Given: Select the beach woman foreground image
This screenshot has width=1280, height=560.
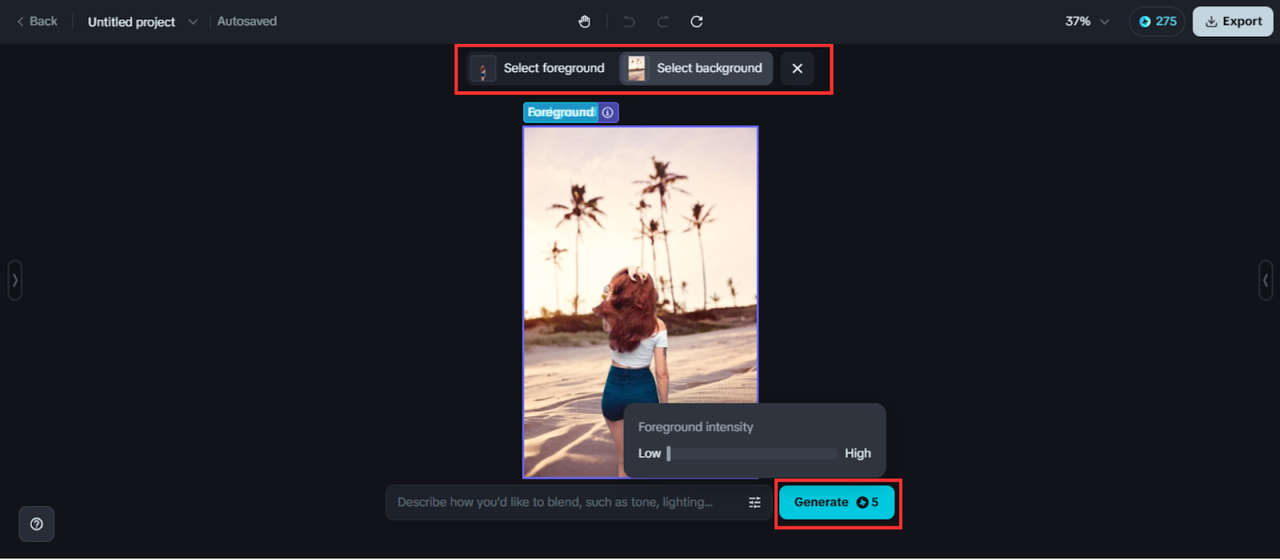Looking at the screenshot, I should pos(640,302).
